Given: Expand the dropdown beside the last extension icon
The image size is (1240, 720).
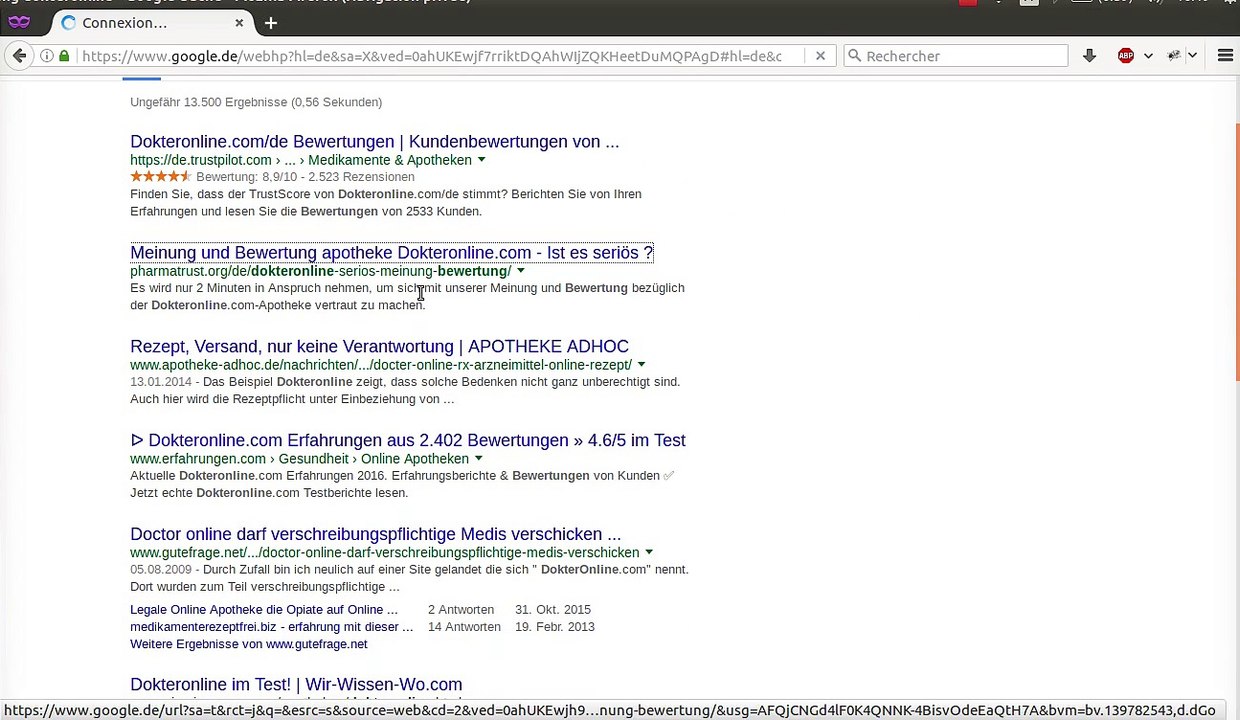Looking at the screenshot, I should [1192, 56].
